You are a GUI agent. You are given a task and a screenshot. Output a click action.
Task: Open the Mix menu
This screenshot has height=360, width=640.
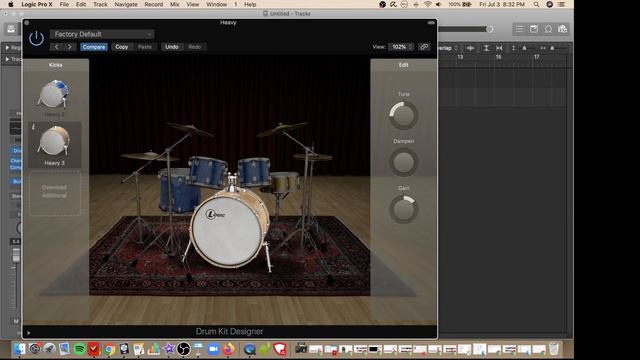tap(175, 4)
